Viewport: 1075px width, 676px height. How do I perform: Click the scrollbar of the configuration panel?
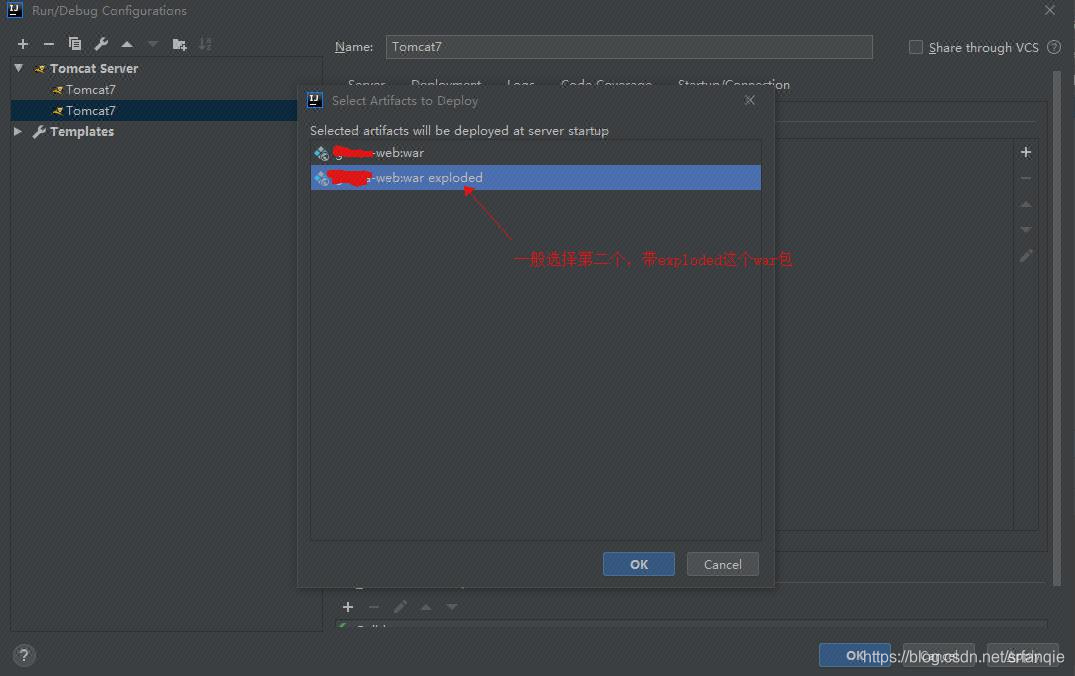[x=1056, y=328]
